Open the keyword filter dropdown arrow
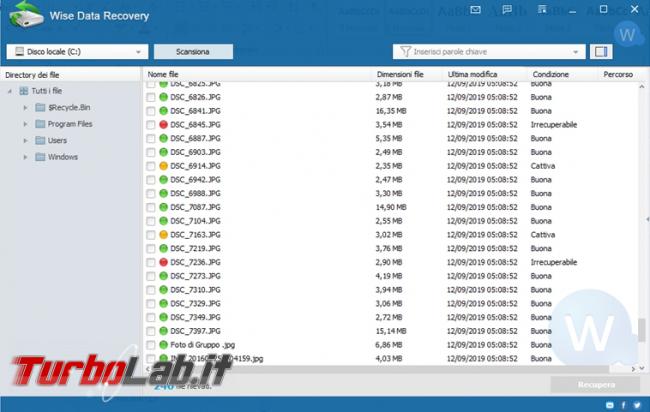 point(575,52)
